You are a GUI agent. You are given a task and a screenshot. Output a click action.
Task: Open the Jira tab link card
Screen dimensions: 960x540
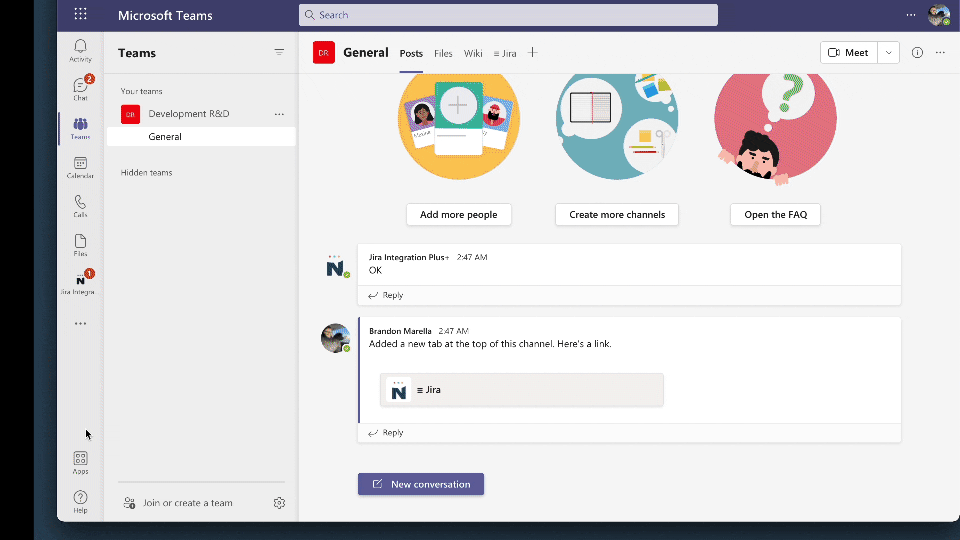click(x=522, y=390)
